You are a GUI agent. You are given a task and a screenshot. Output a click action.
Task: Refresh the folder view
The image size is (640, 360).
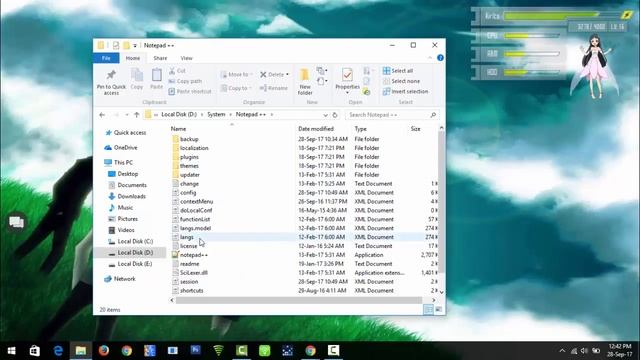point(335,115)
